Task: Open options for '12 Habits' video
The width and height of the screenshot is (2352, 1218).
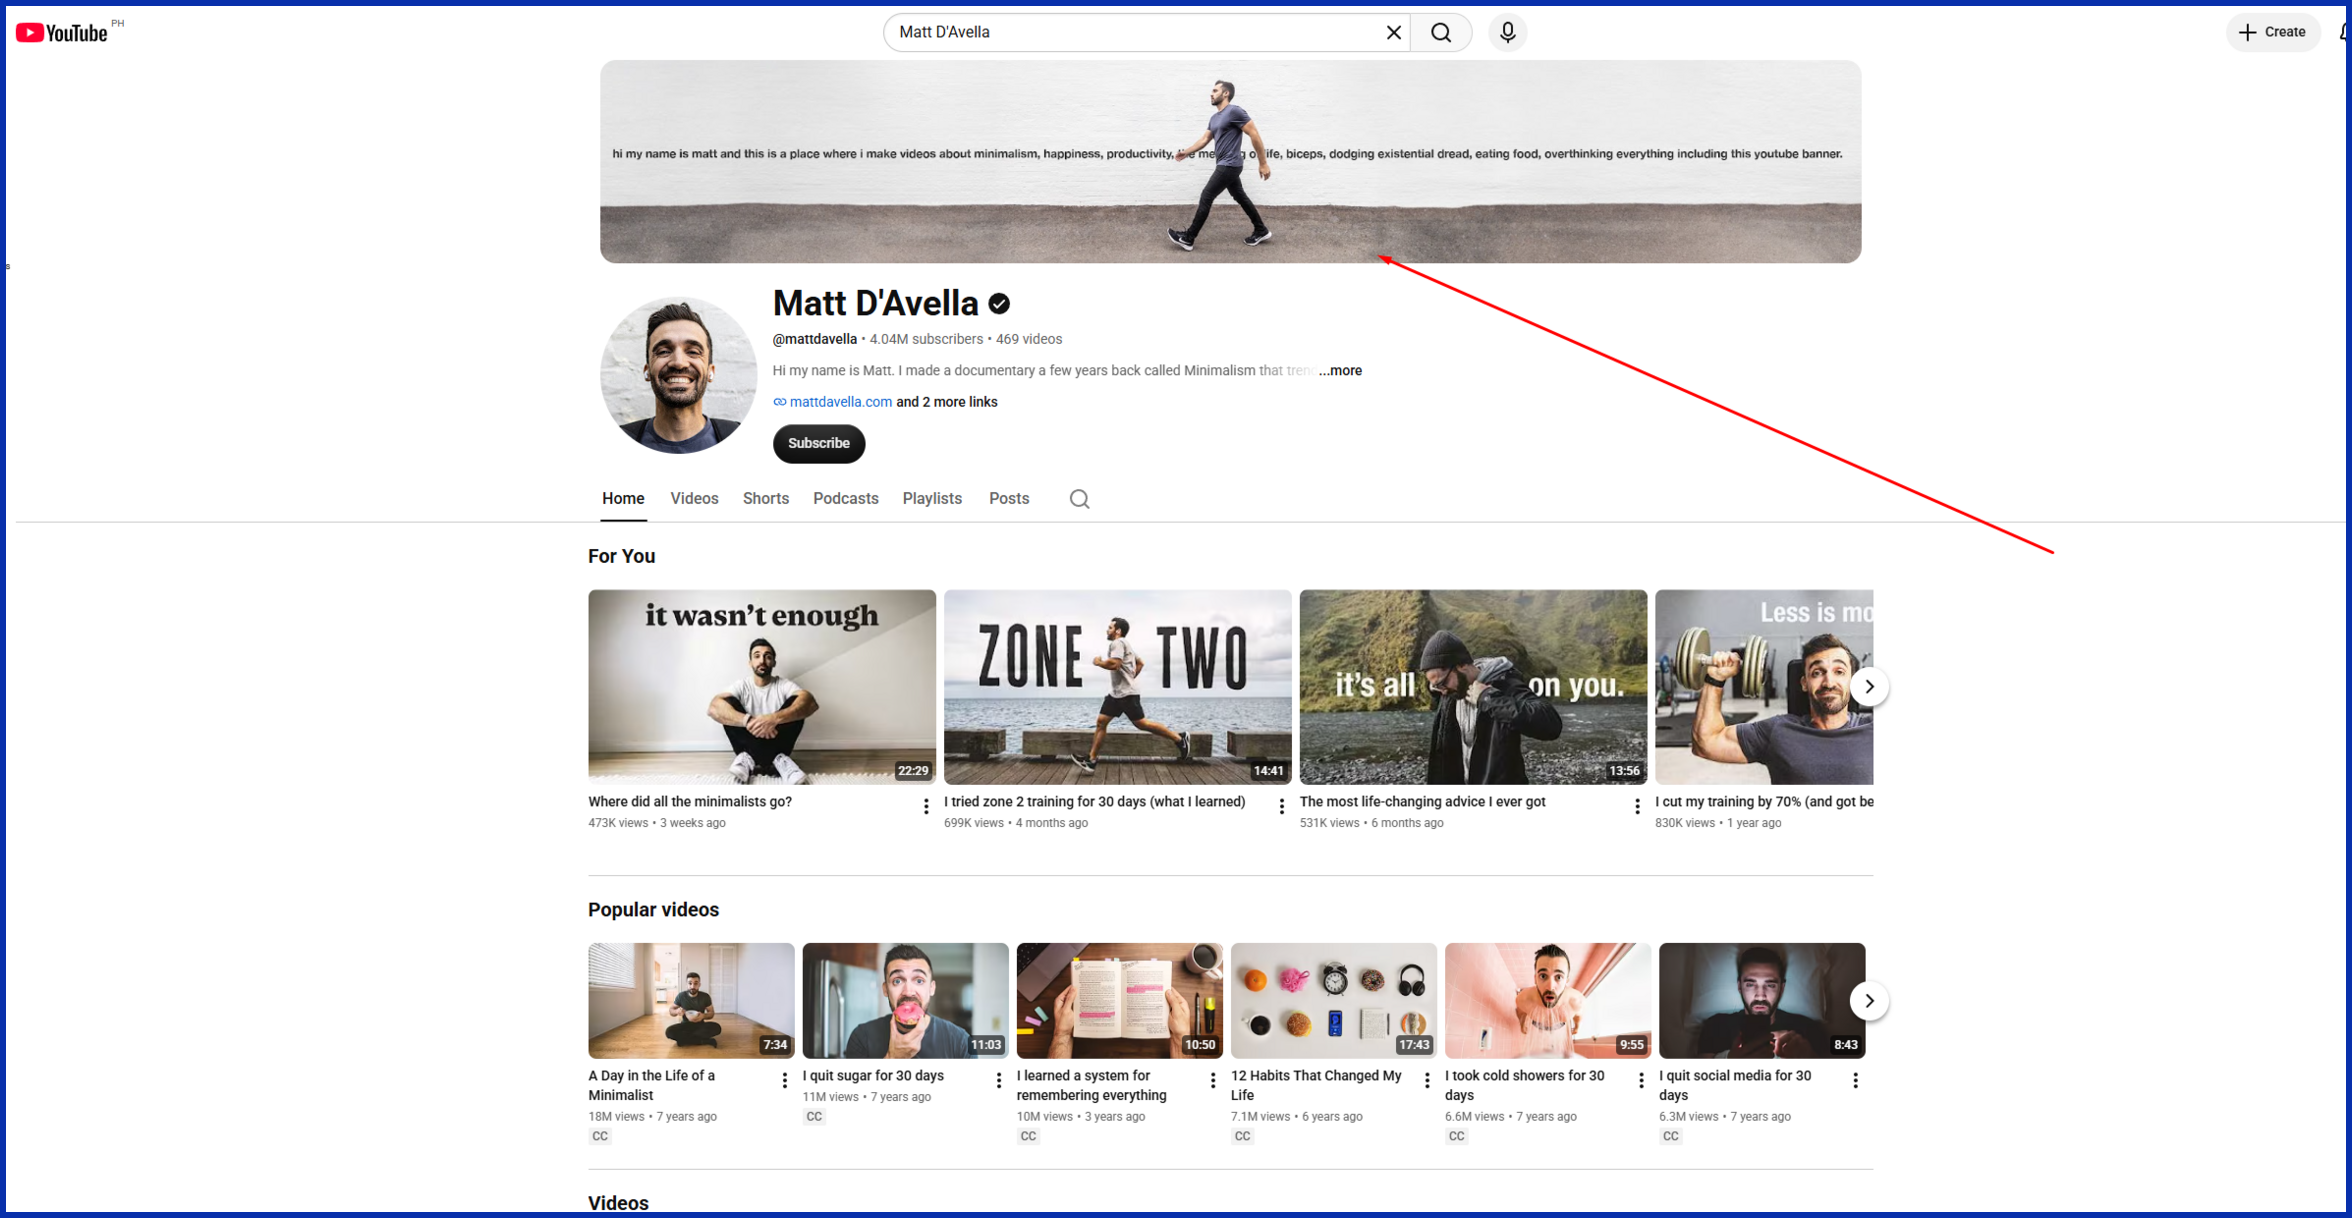Action: click(1427, 1080)
